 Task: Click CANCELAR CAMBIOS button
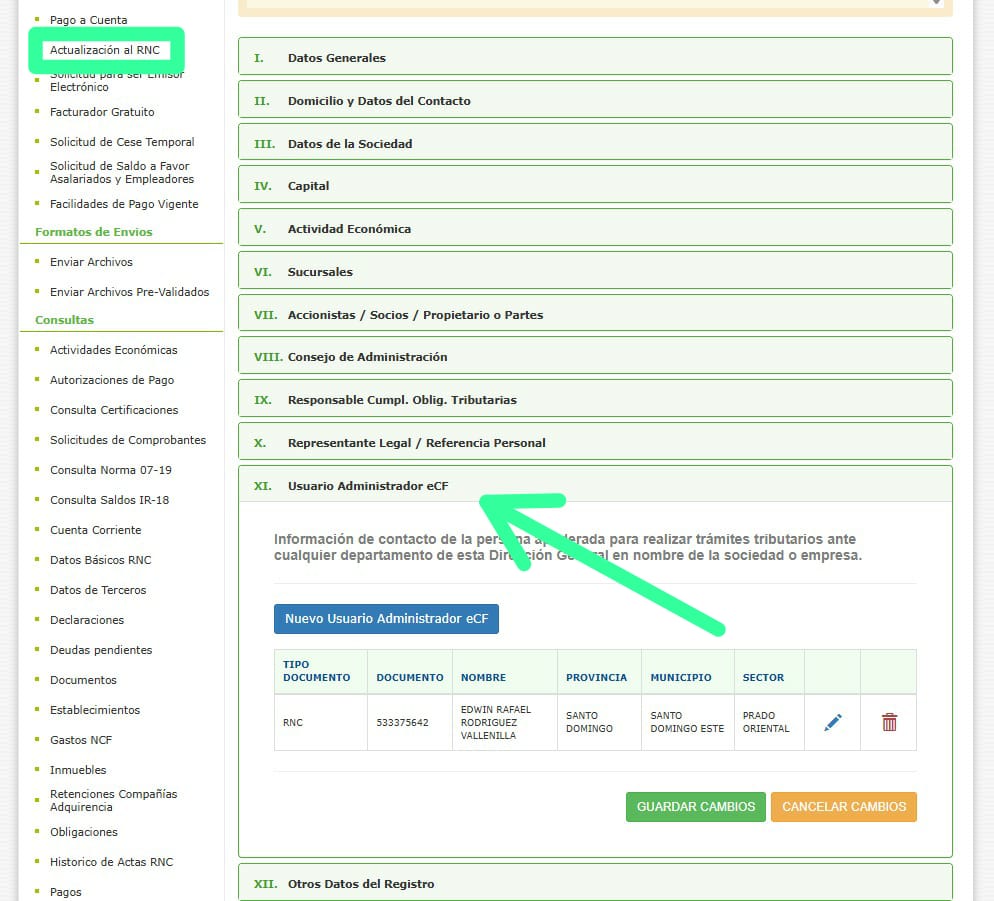844,807
